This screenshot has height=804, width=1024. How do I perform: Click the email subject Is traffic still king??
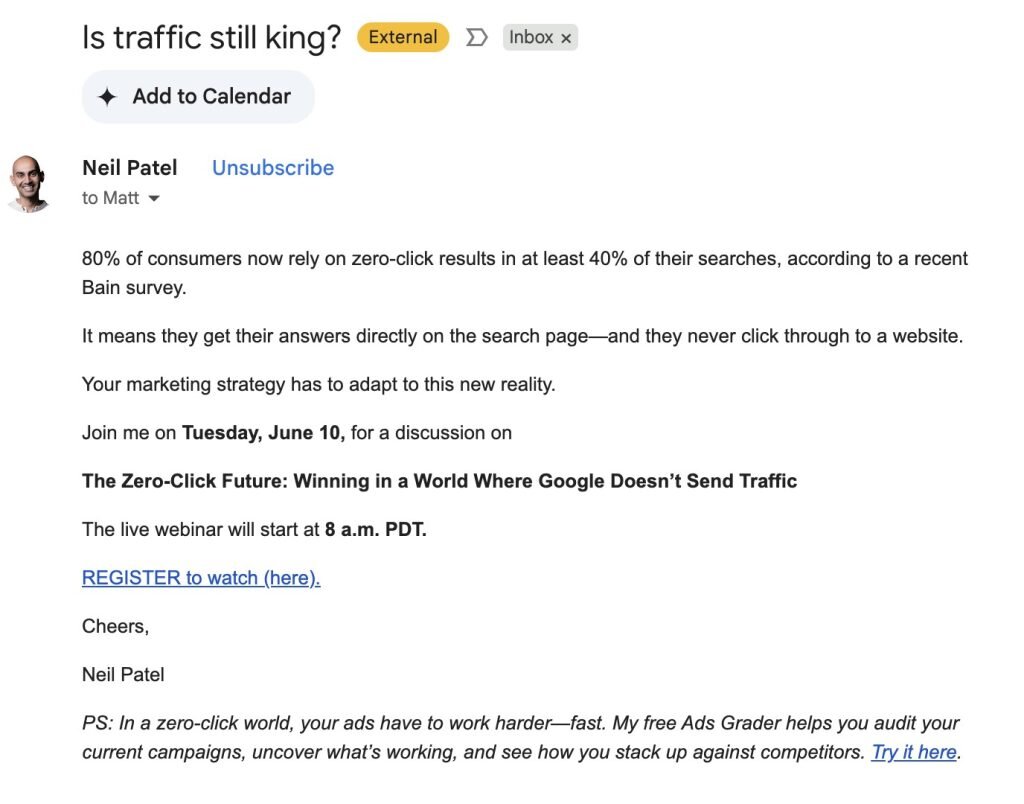pyautogui.click(x=211, y=38)
